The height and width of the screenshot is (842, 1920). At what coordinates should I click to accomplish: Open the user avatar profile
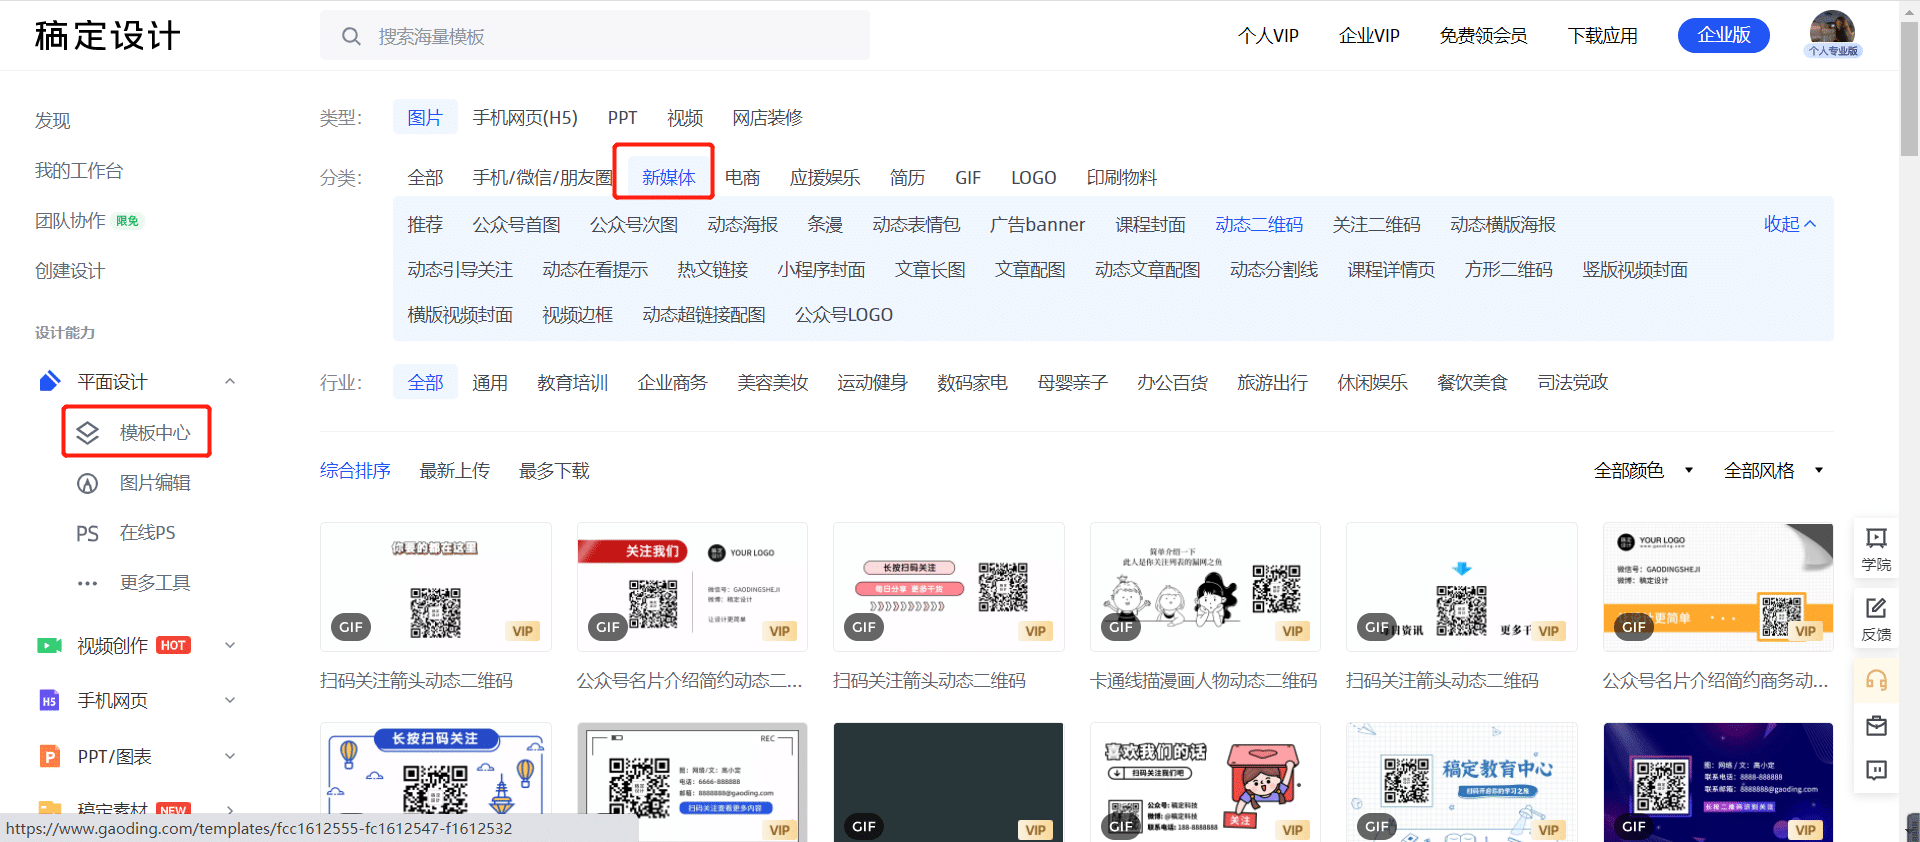(x=1832, y=33)
